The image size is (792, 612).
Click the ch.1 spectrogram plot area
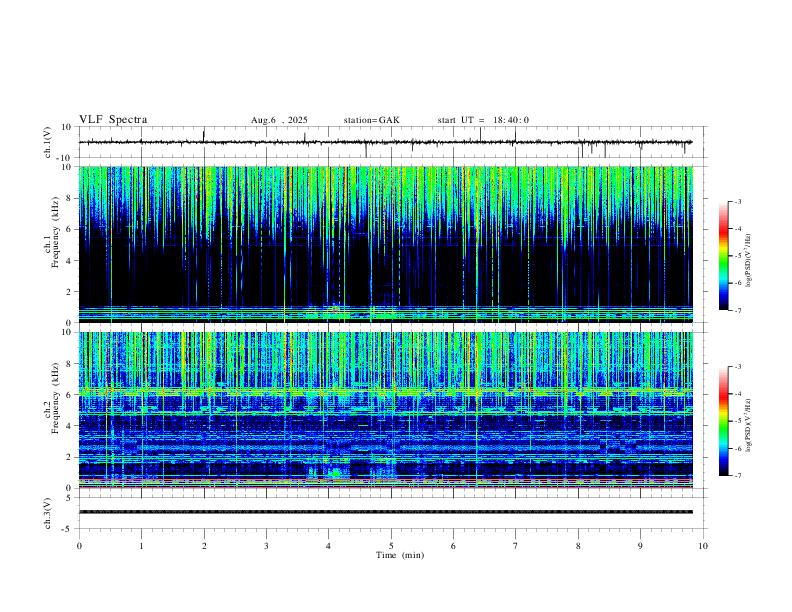pyautogui.click(x=386, y=244)
